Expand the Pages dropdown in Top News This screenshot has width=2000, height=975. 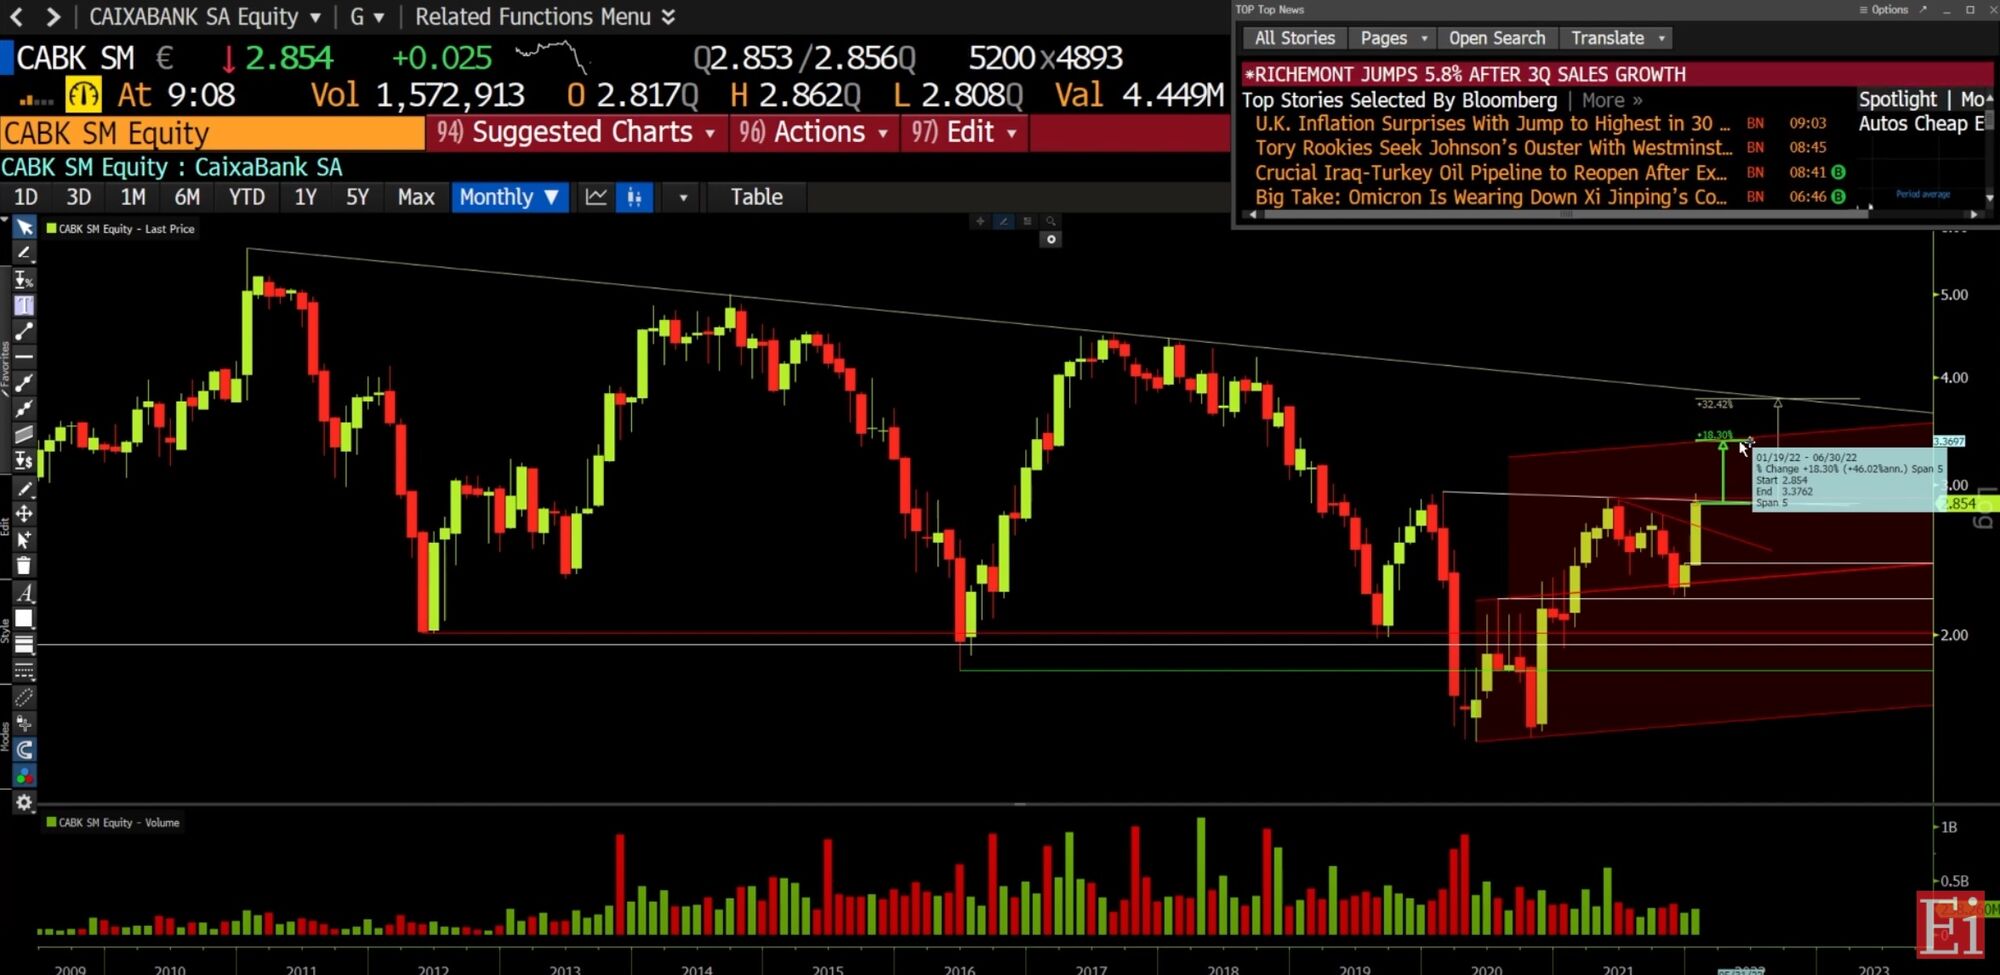coord(1394,38)
